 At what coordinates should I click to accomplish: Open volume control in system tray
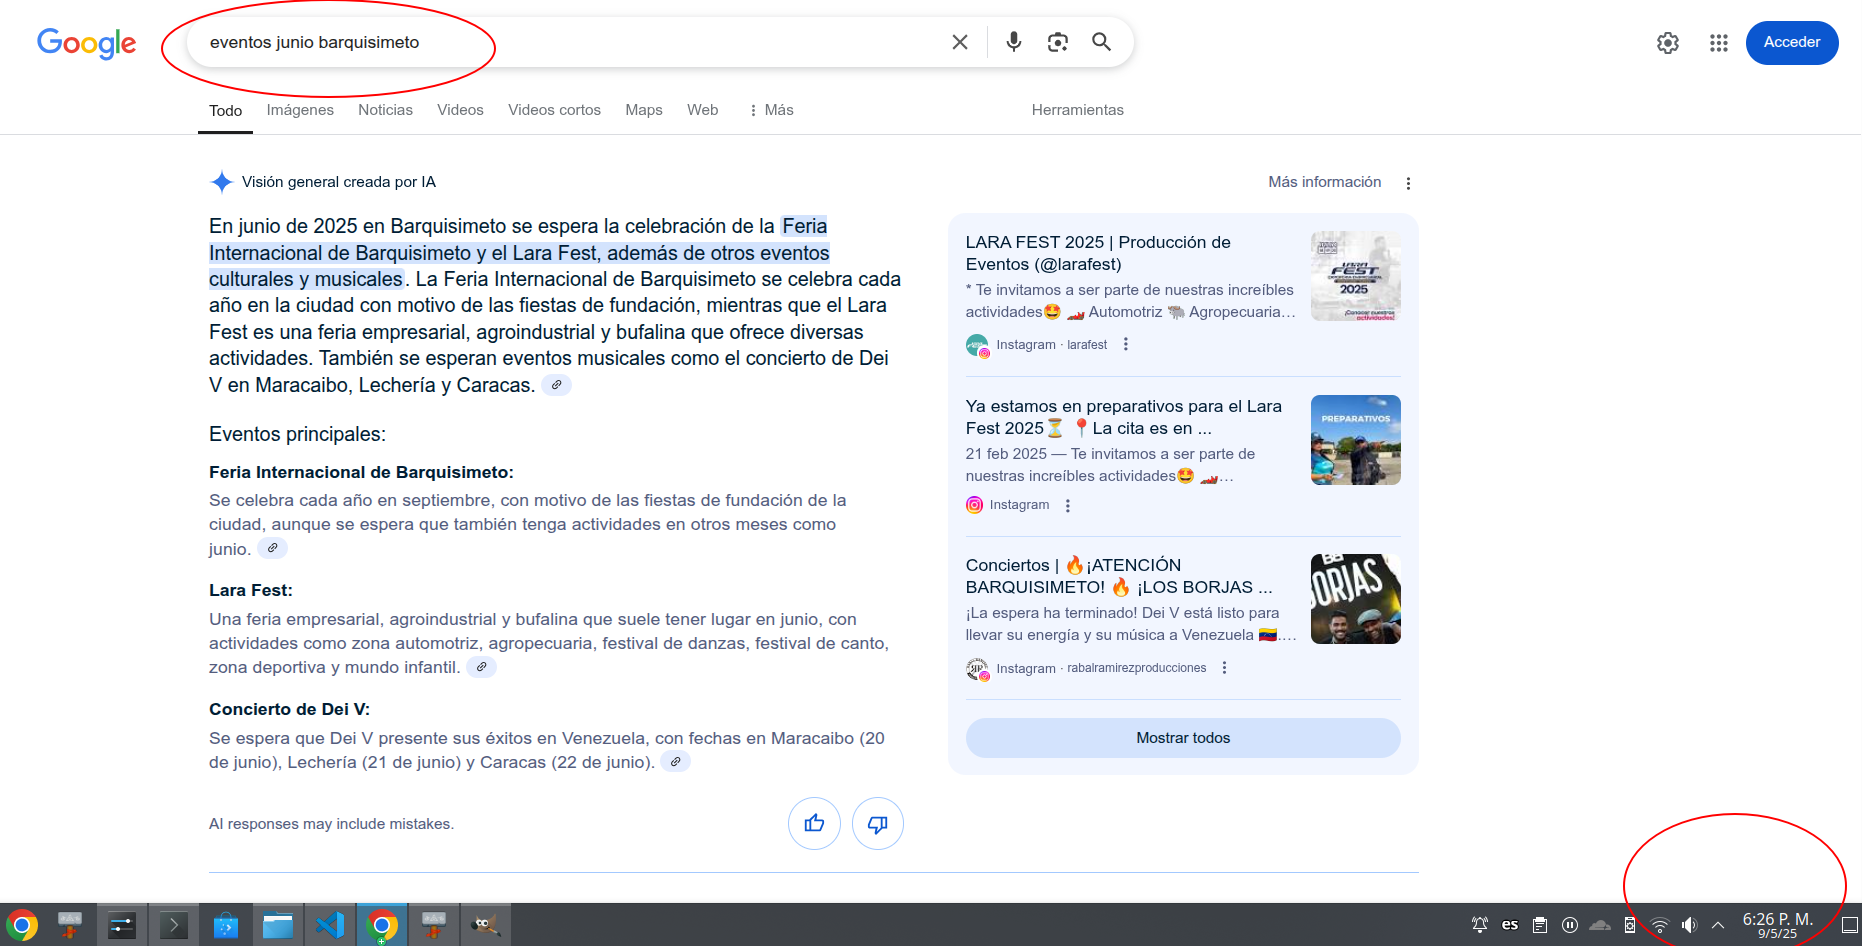1689,925
